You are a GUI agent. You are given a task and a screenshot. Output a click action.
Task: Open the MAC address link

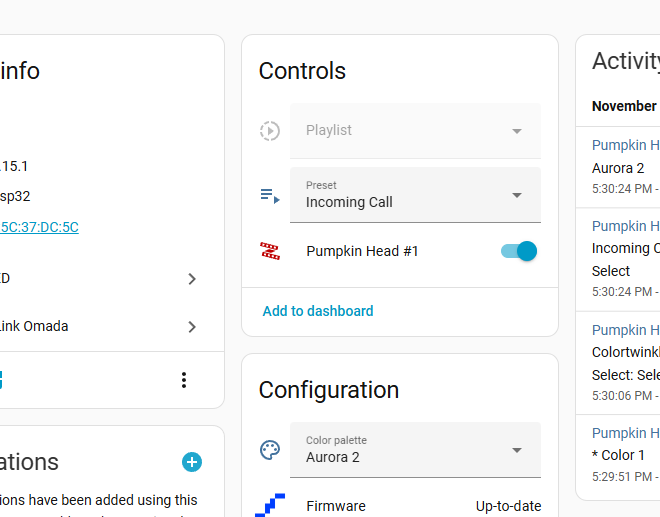coord(40,227)
